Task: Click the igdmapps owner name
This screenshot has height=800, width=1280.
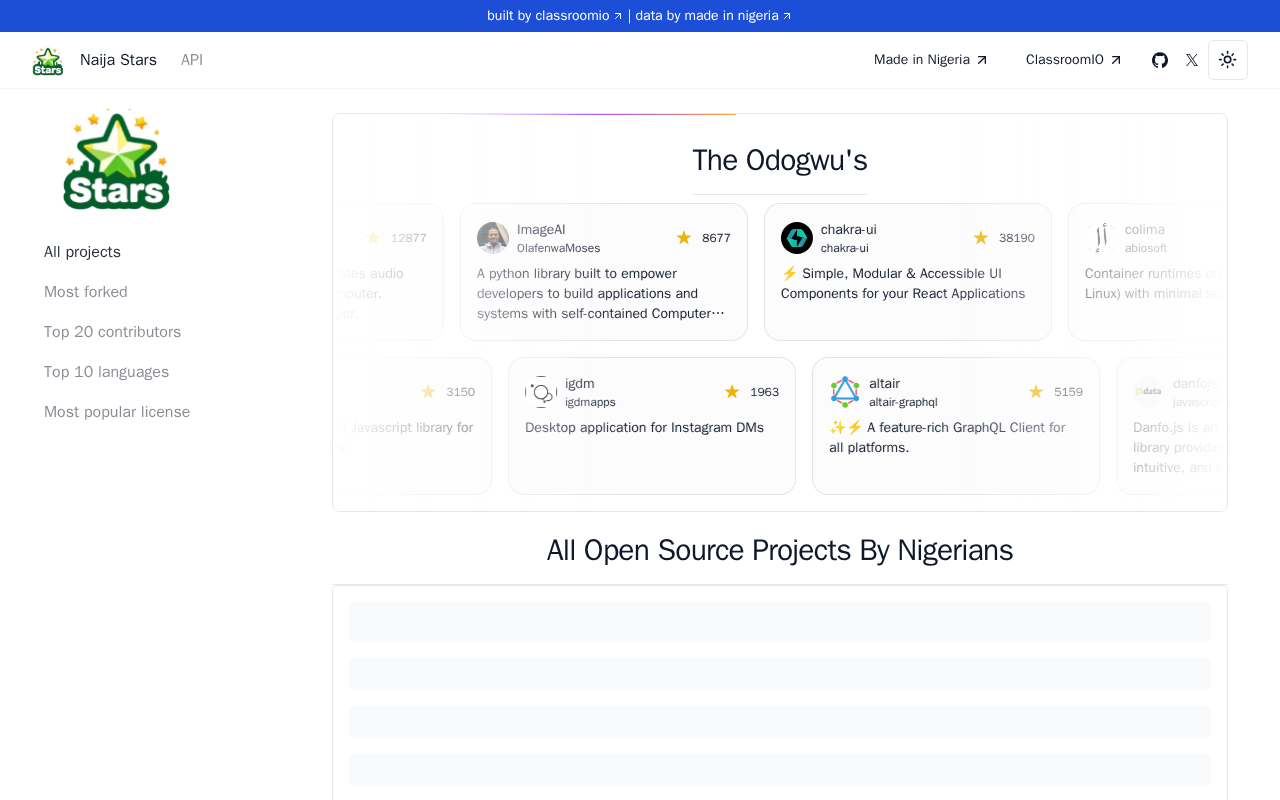Action: pos(590,402)
